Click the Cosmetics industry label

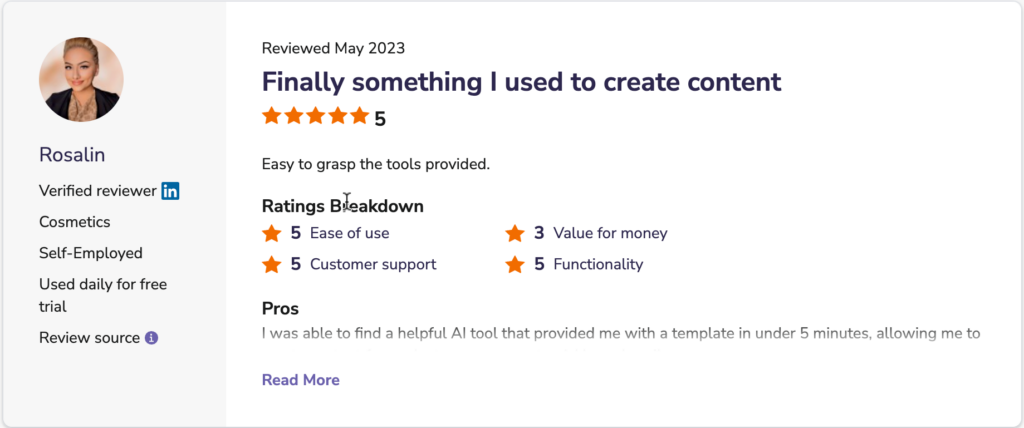74,222
